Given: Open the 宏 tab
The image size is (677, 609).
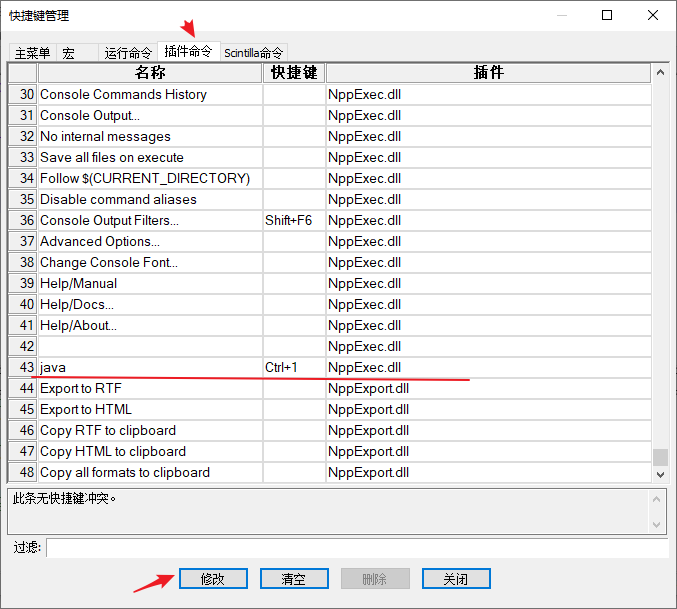Looking at the screenshot, I should coord(70,53).
